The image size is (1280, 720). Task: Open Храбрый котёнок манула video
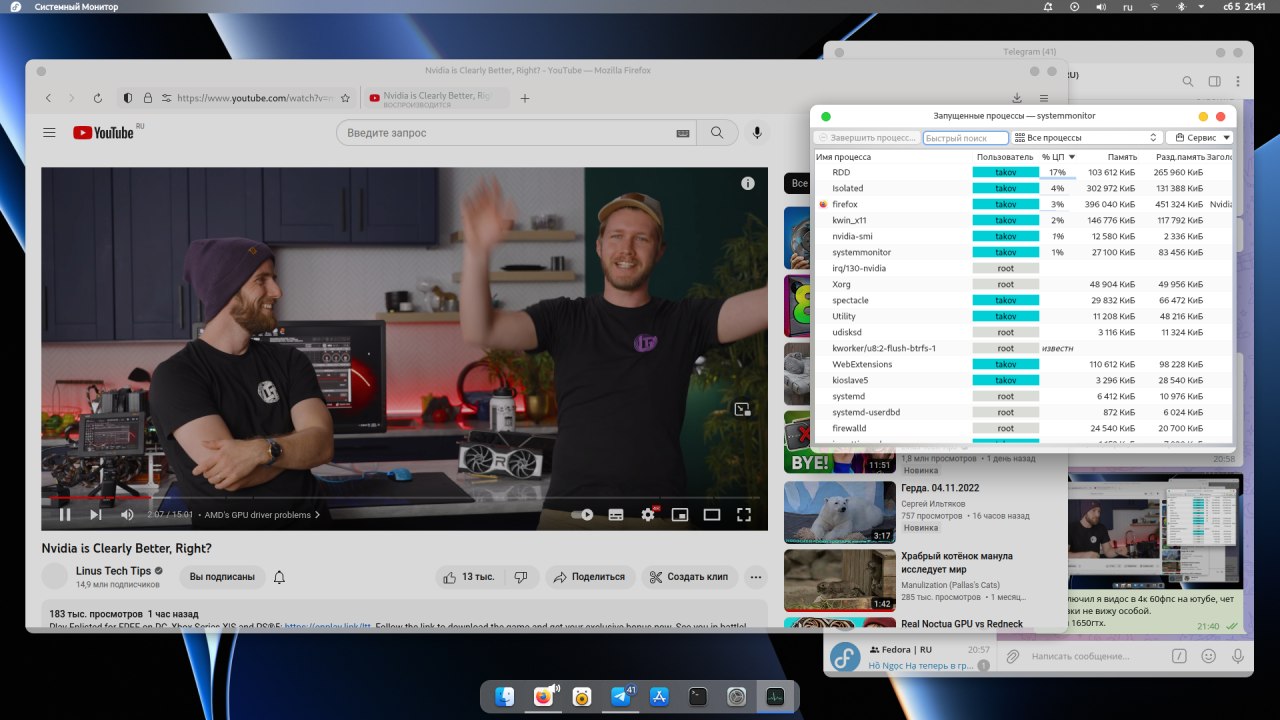pyautogui.click(x=839, y=580)
